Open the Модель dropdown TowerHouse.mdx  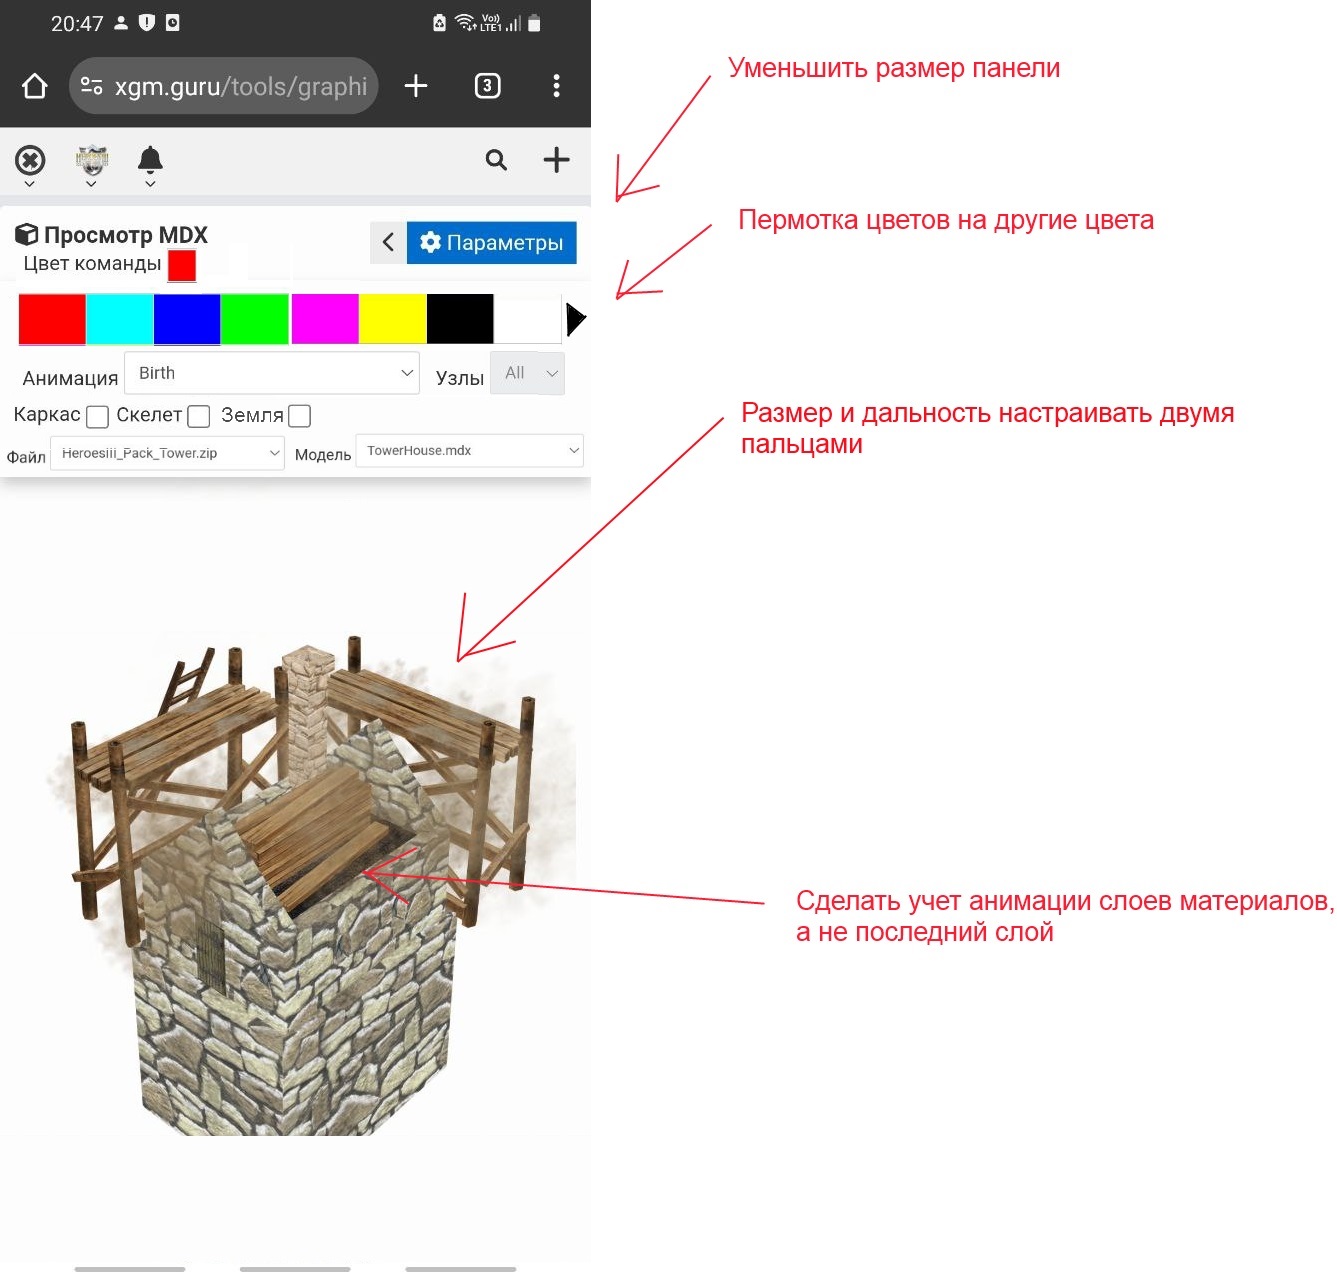470,451
